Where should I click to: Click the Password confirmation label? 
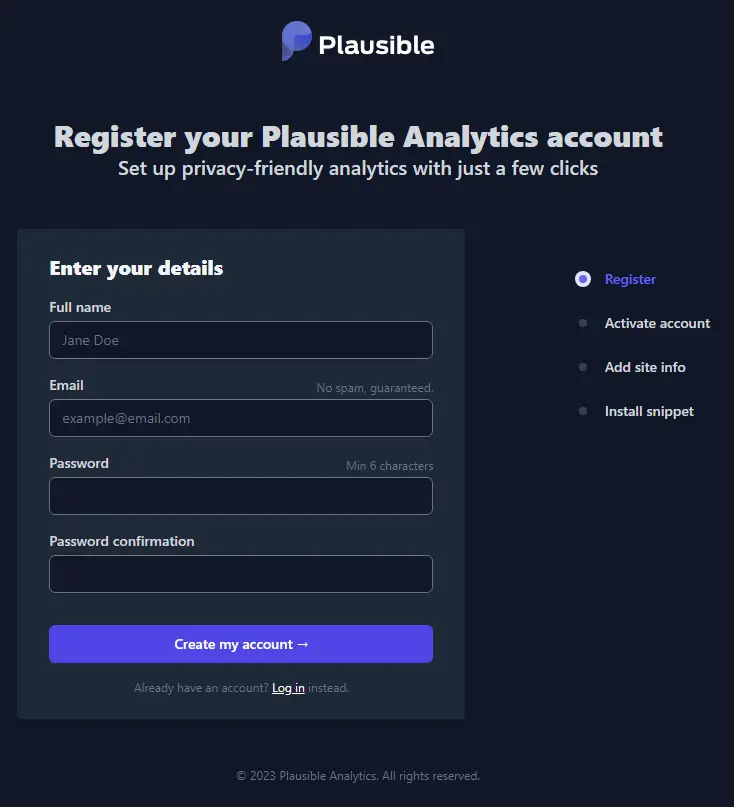pyautogui.click(x=122, y=541)
